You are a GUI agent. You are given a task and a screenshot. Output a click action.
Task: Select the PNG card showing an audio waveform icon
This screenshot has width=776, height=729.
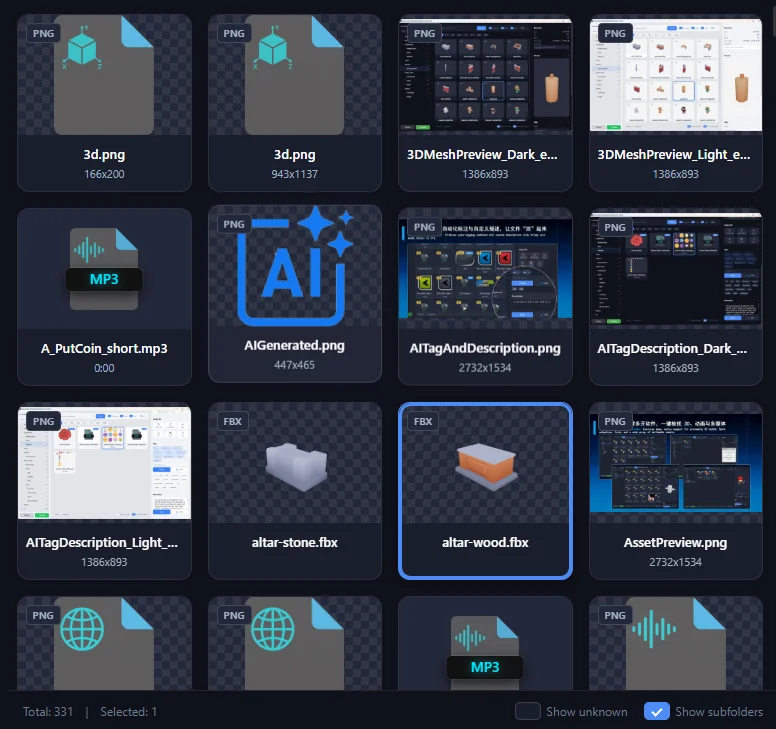(x=676, y=643)
